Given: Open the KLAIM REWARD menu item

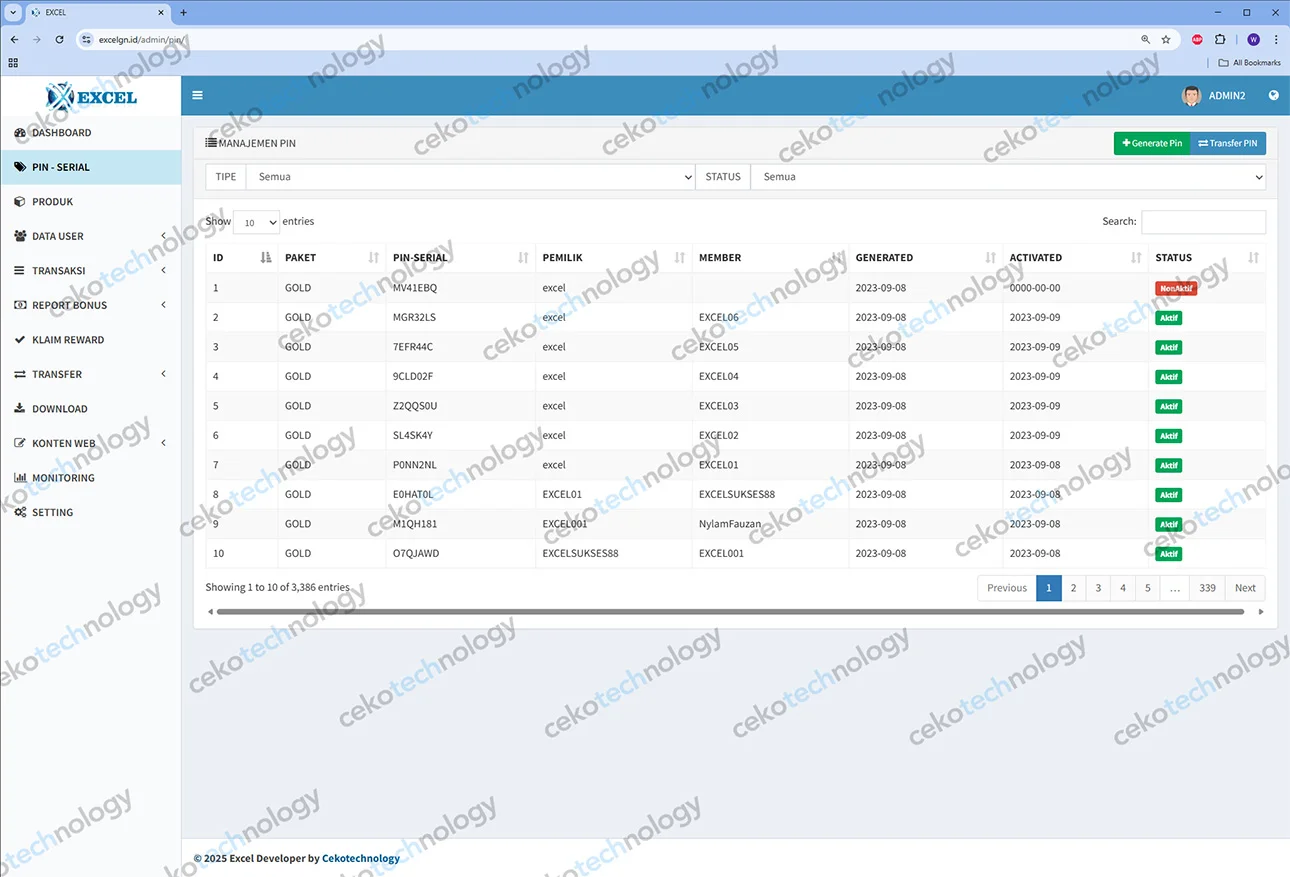Looking at the screenshot, I should 67,340.
